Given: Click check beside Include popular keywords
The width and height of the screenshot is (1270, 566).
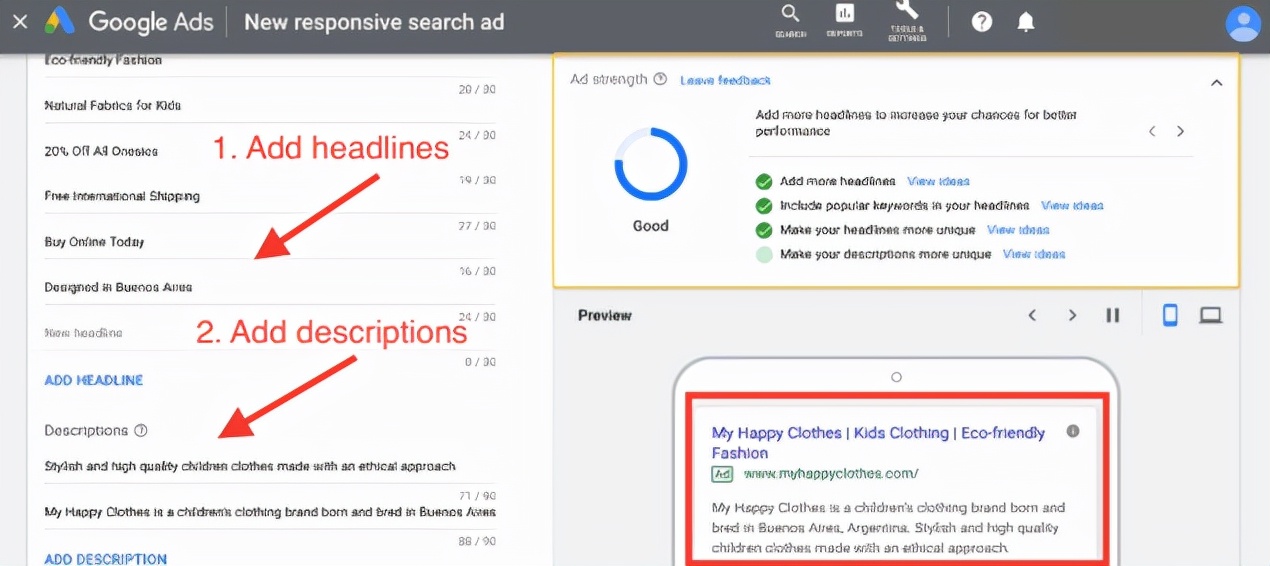Looking at the screenshot, I should (x=764, y=205).
